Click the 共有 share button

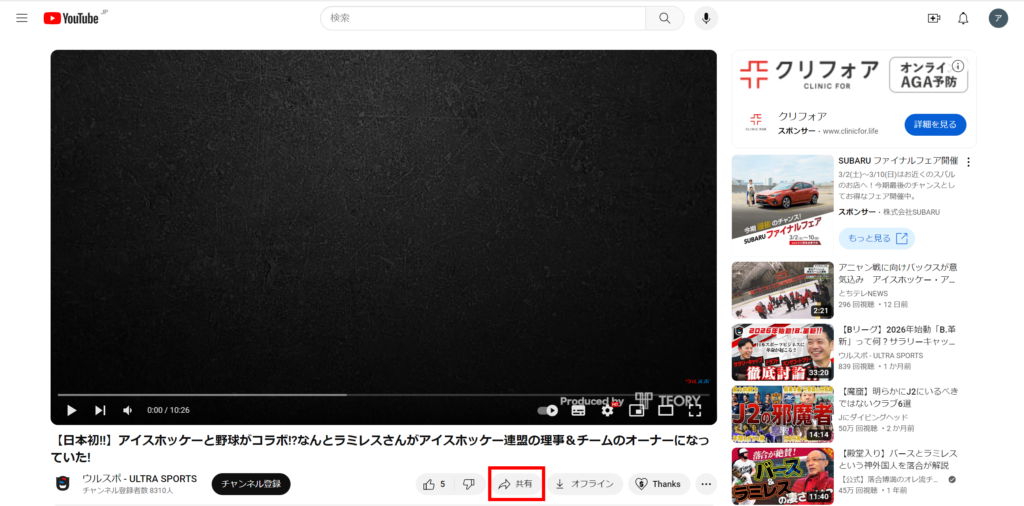pyautogui.click(x=516, y=484)
